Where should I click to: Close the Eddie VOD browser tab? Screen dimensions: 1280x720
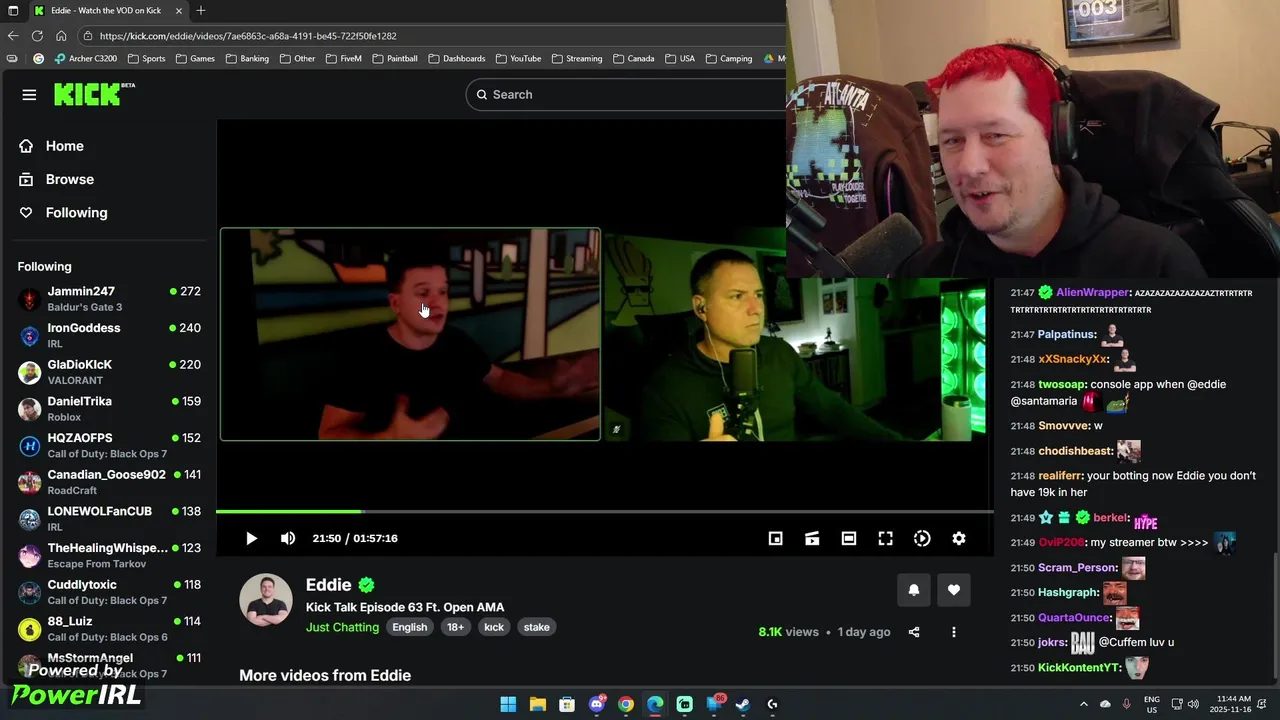pyautogui.click(x=179, y=10)
